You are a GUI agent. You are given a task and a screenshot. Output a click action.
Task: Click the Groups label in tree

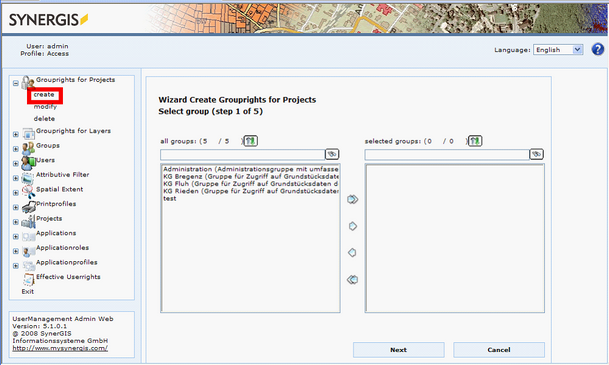pyautogui.click(x=48, y=146)
